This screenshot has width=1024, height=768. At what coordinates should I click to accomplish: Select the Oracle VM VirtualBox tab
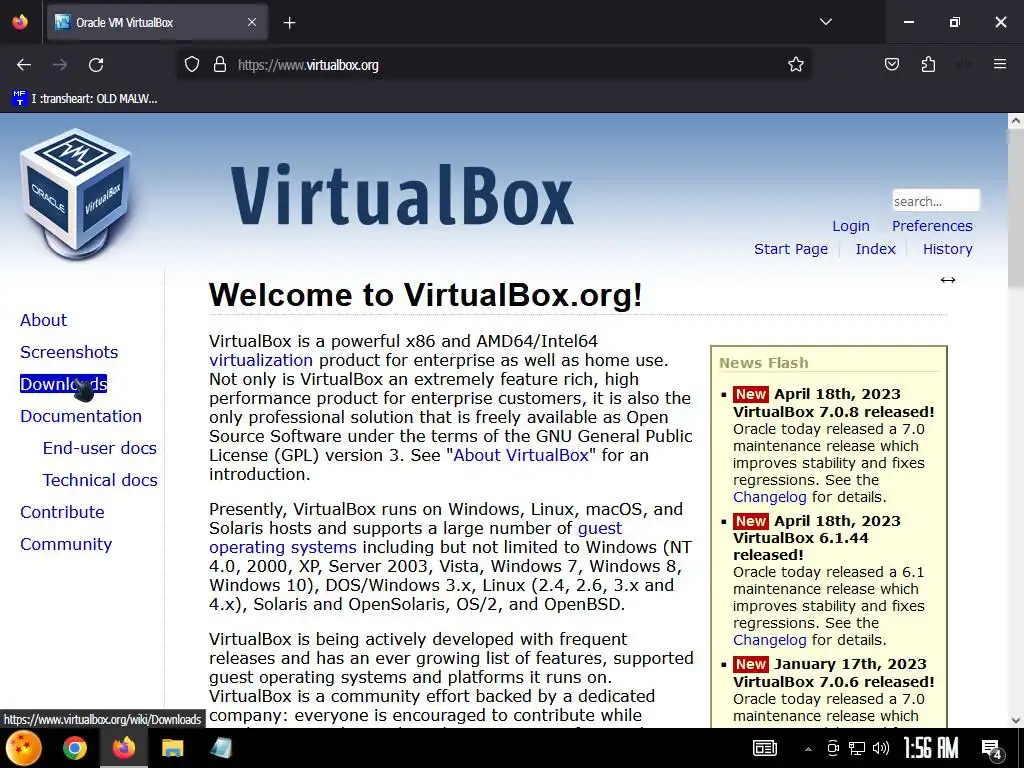pos(157,22)
